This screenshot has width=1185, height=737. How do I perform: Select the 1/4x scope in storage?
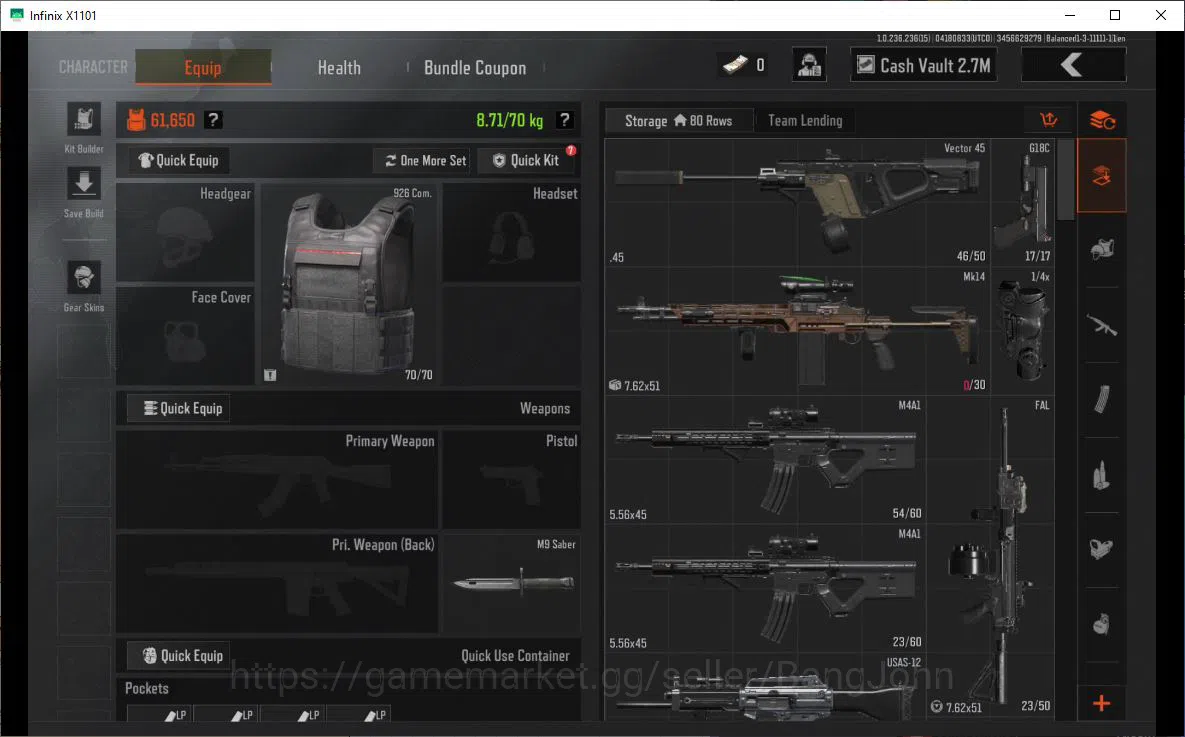[x=1023, y=331]
